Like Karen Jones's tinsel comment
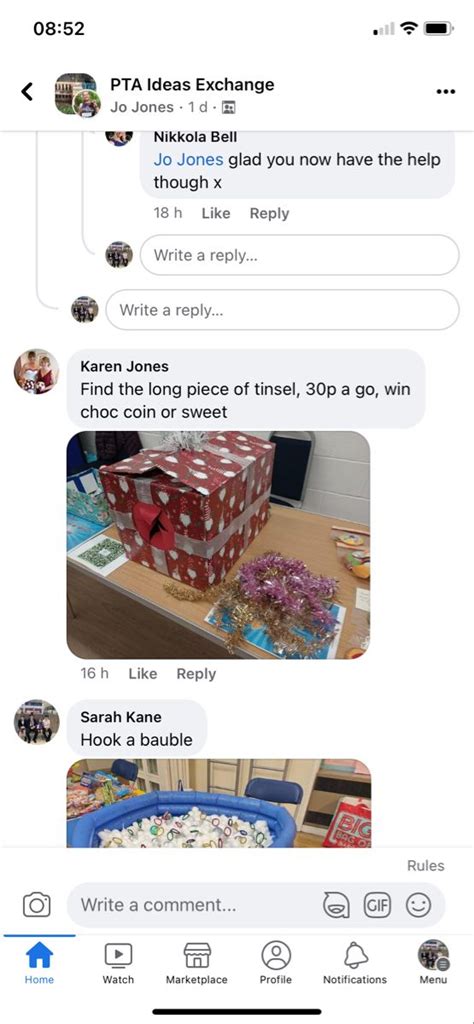The height and width of the screenshot is (1024, 474). [x=142, y=674]
